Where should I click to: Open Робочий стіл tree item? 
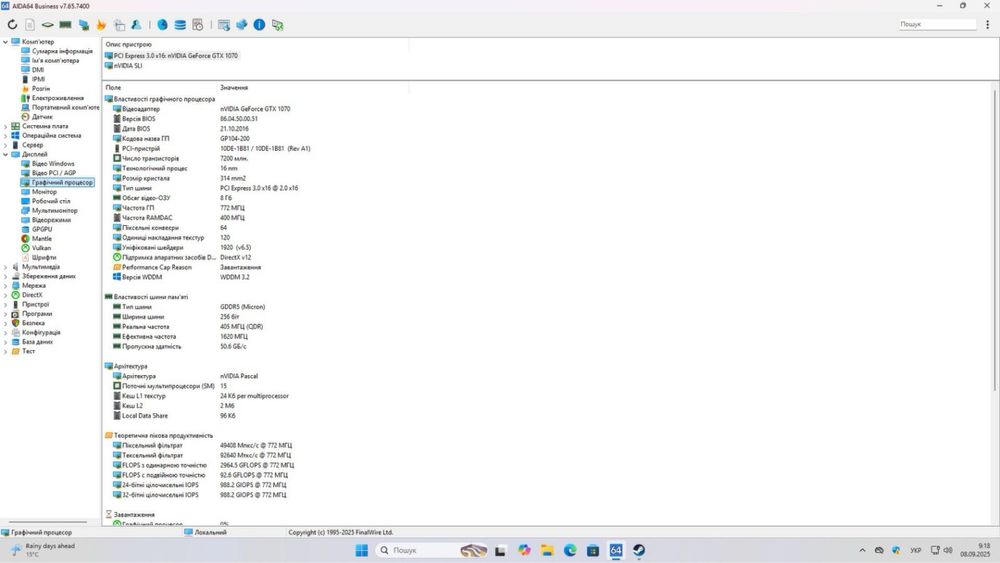(x=51, y=201)
